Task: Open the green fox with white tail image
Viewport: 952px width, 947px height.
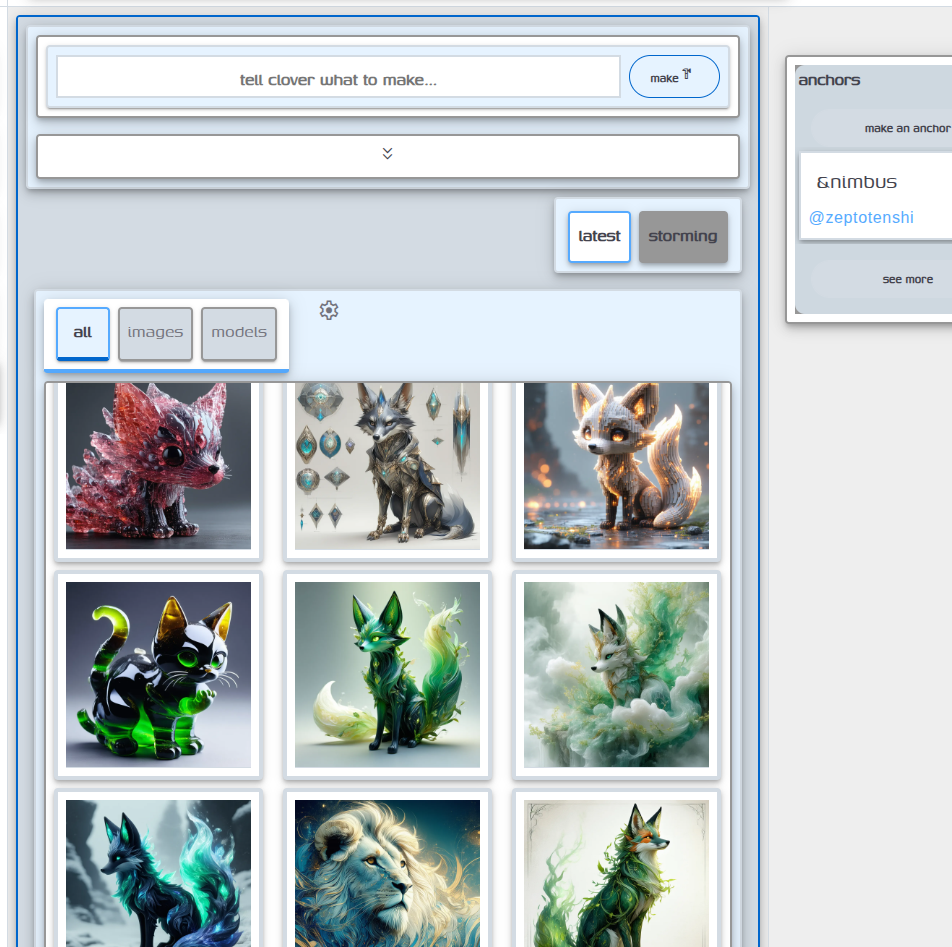Action: click(x=387, y=674)
